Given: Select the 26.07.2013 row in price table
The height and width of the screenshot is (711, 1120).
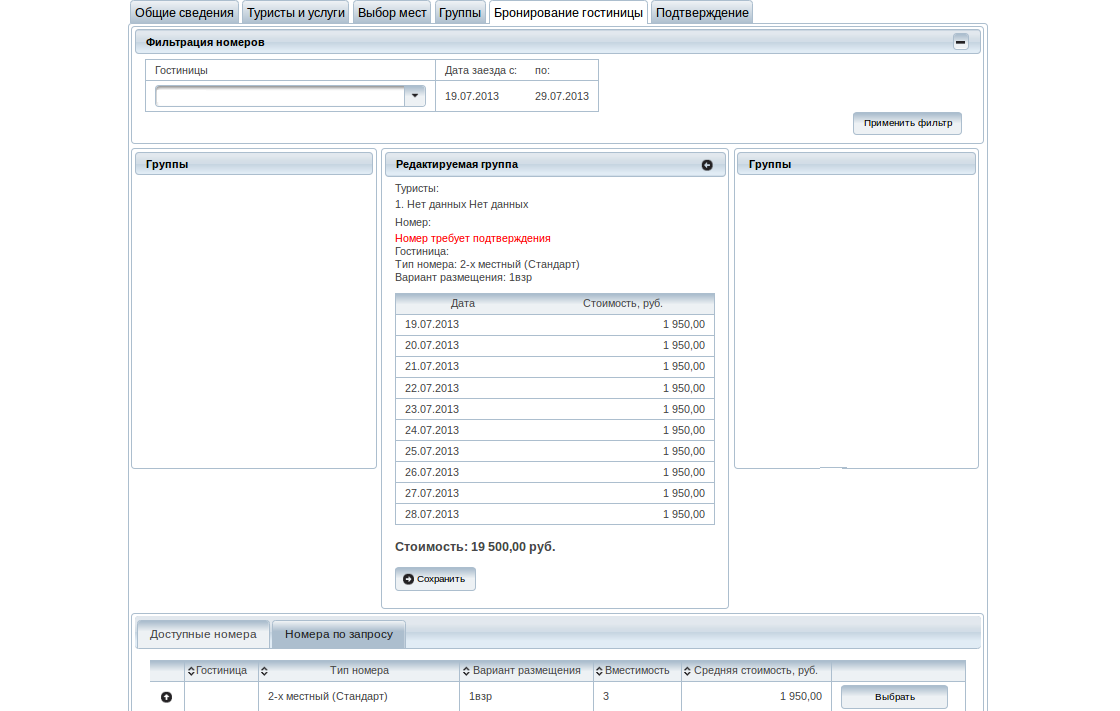Looking at the screenshot, I should point(555,472).
